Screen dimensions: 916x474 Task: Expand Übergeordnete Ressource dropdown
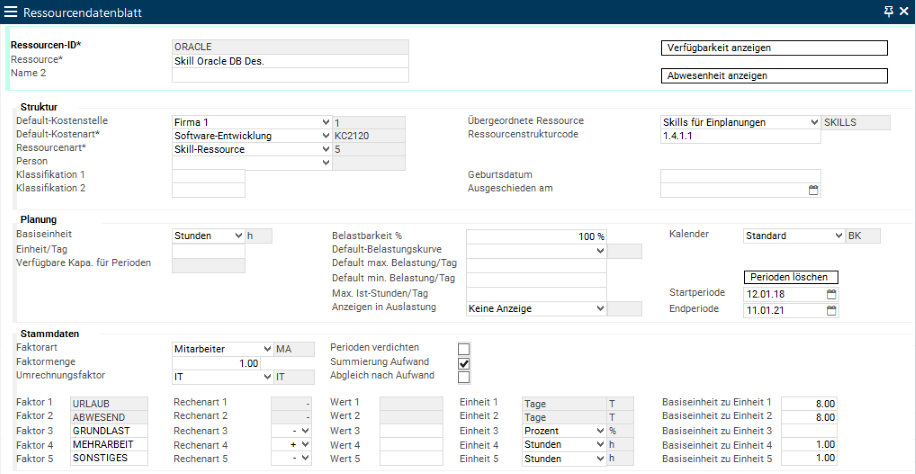coord(814,122)
